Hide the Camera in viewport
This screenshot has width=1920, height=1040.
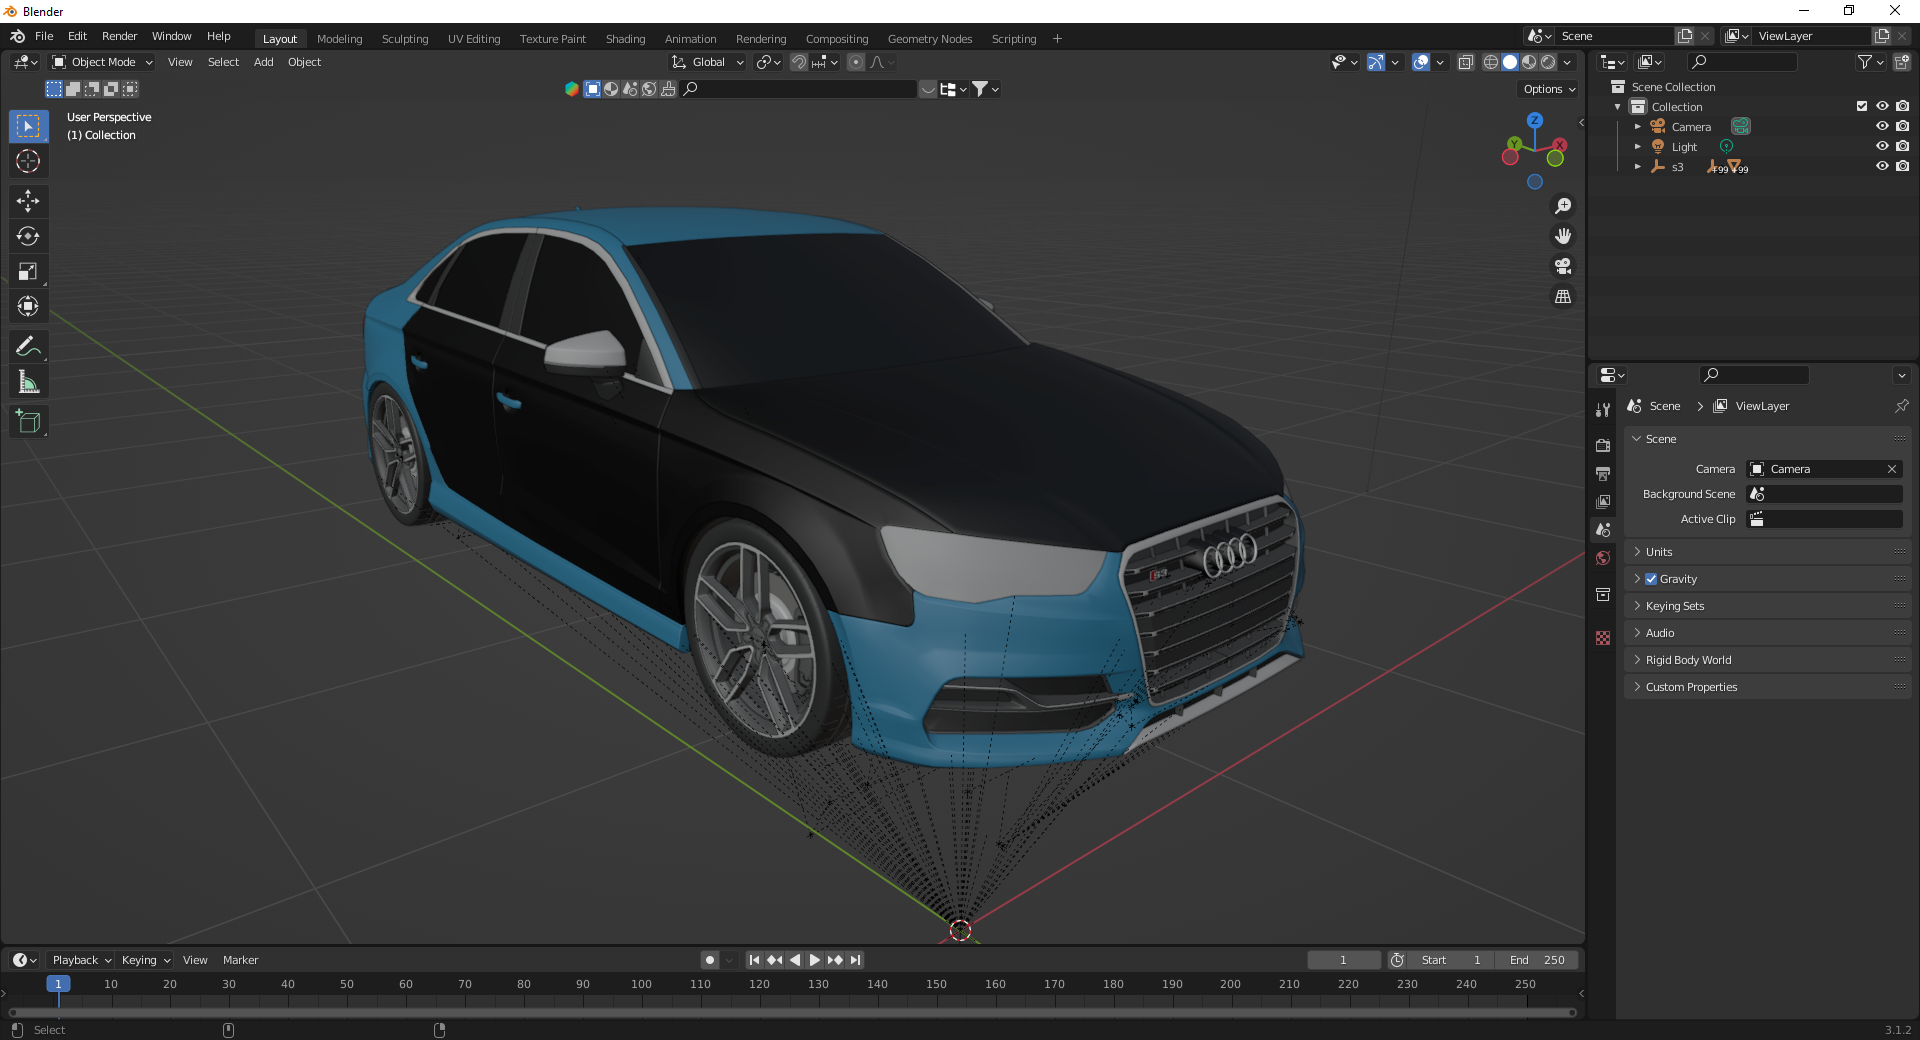tap(1882, 126)
